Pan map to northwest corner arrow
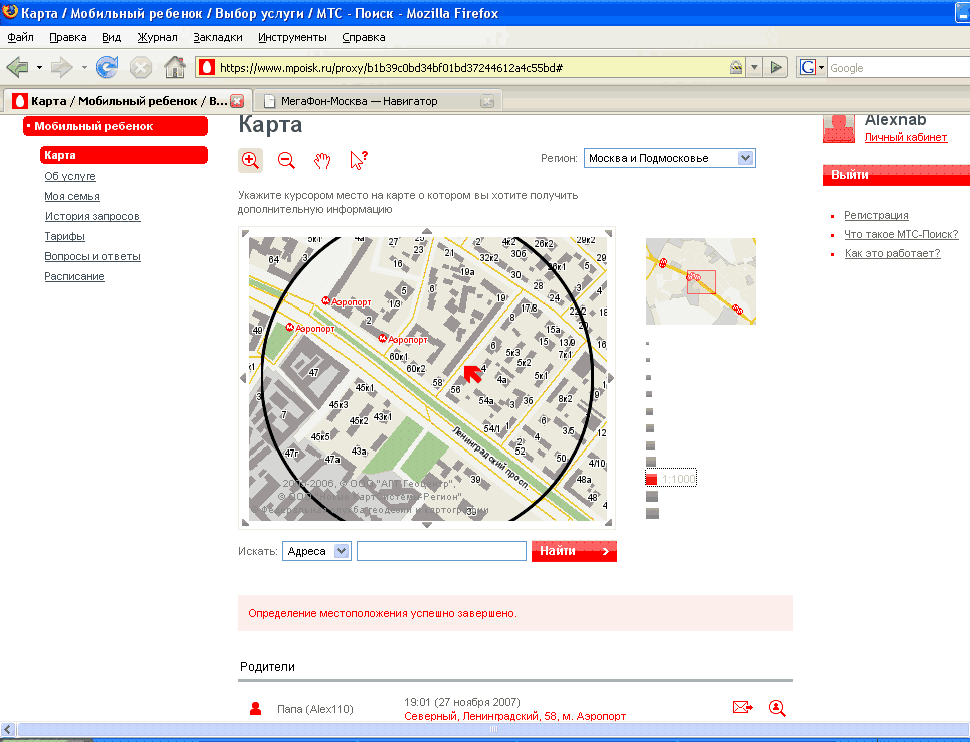Screen dimensions: 970x742 coord(245,233)
